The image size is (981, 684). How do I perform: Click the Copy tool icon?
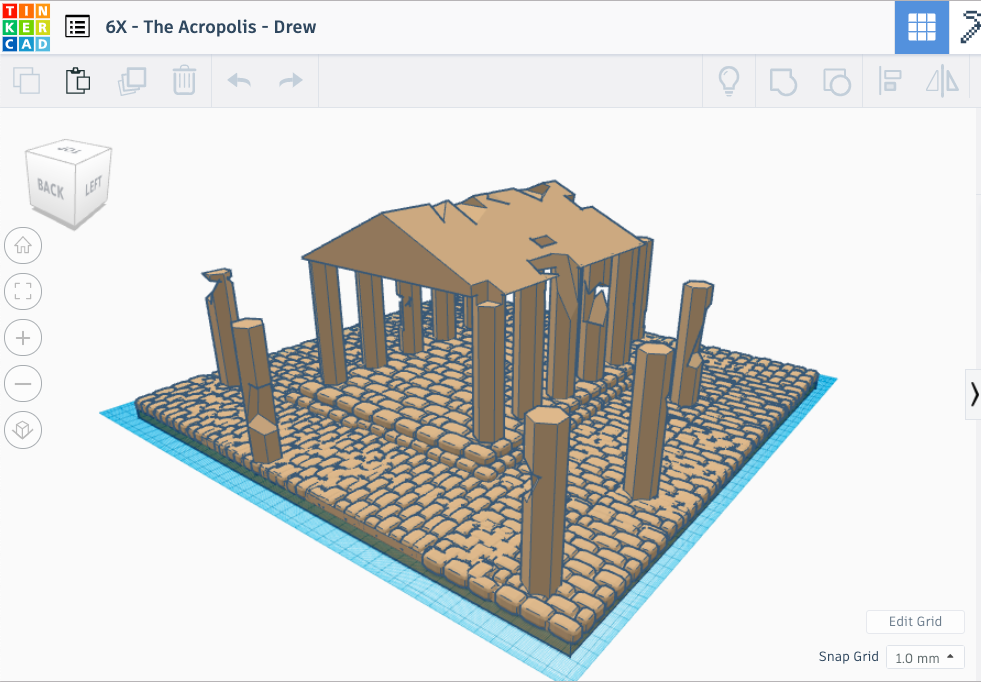coord(26,81)
